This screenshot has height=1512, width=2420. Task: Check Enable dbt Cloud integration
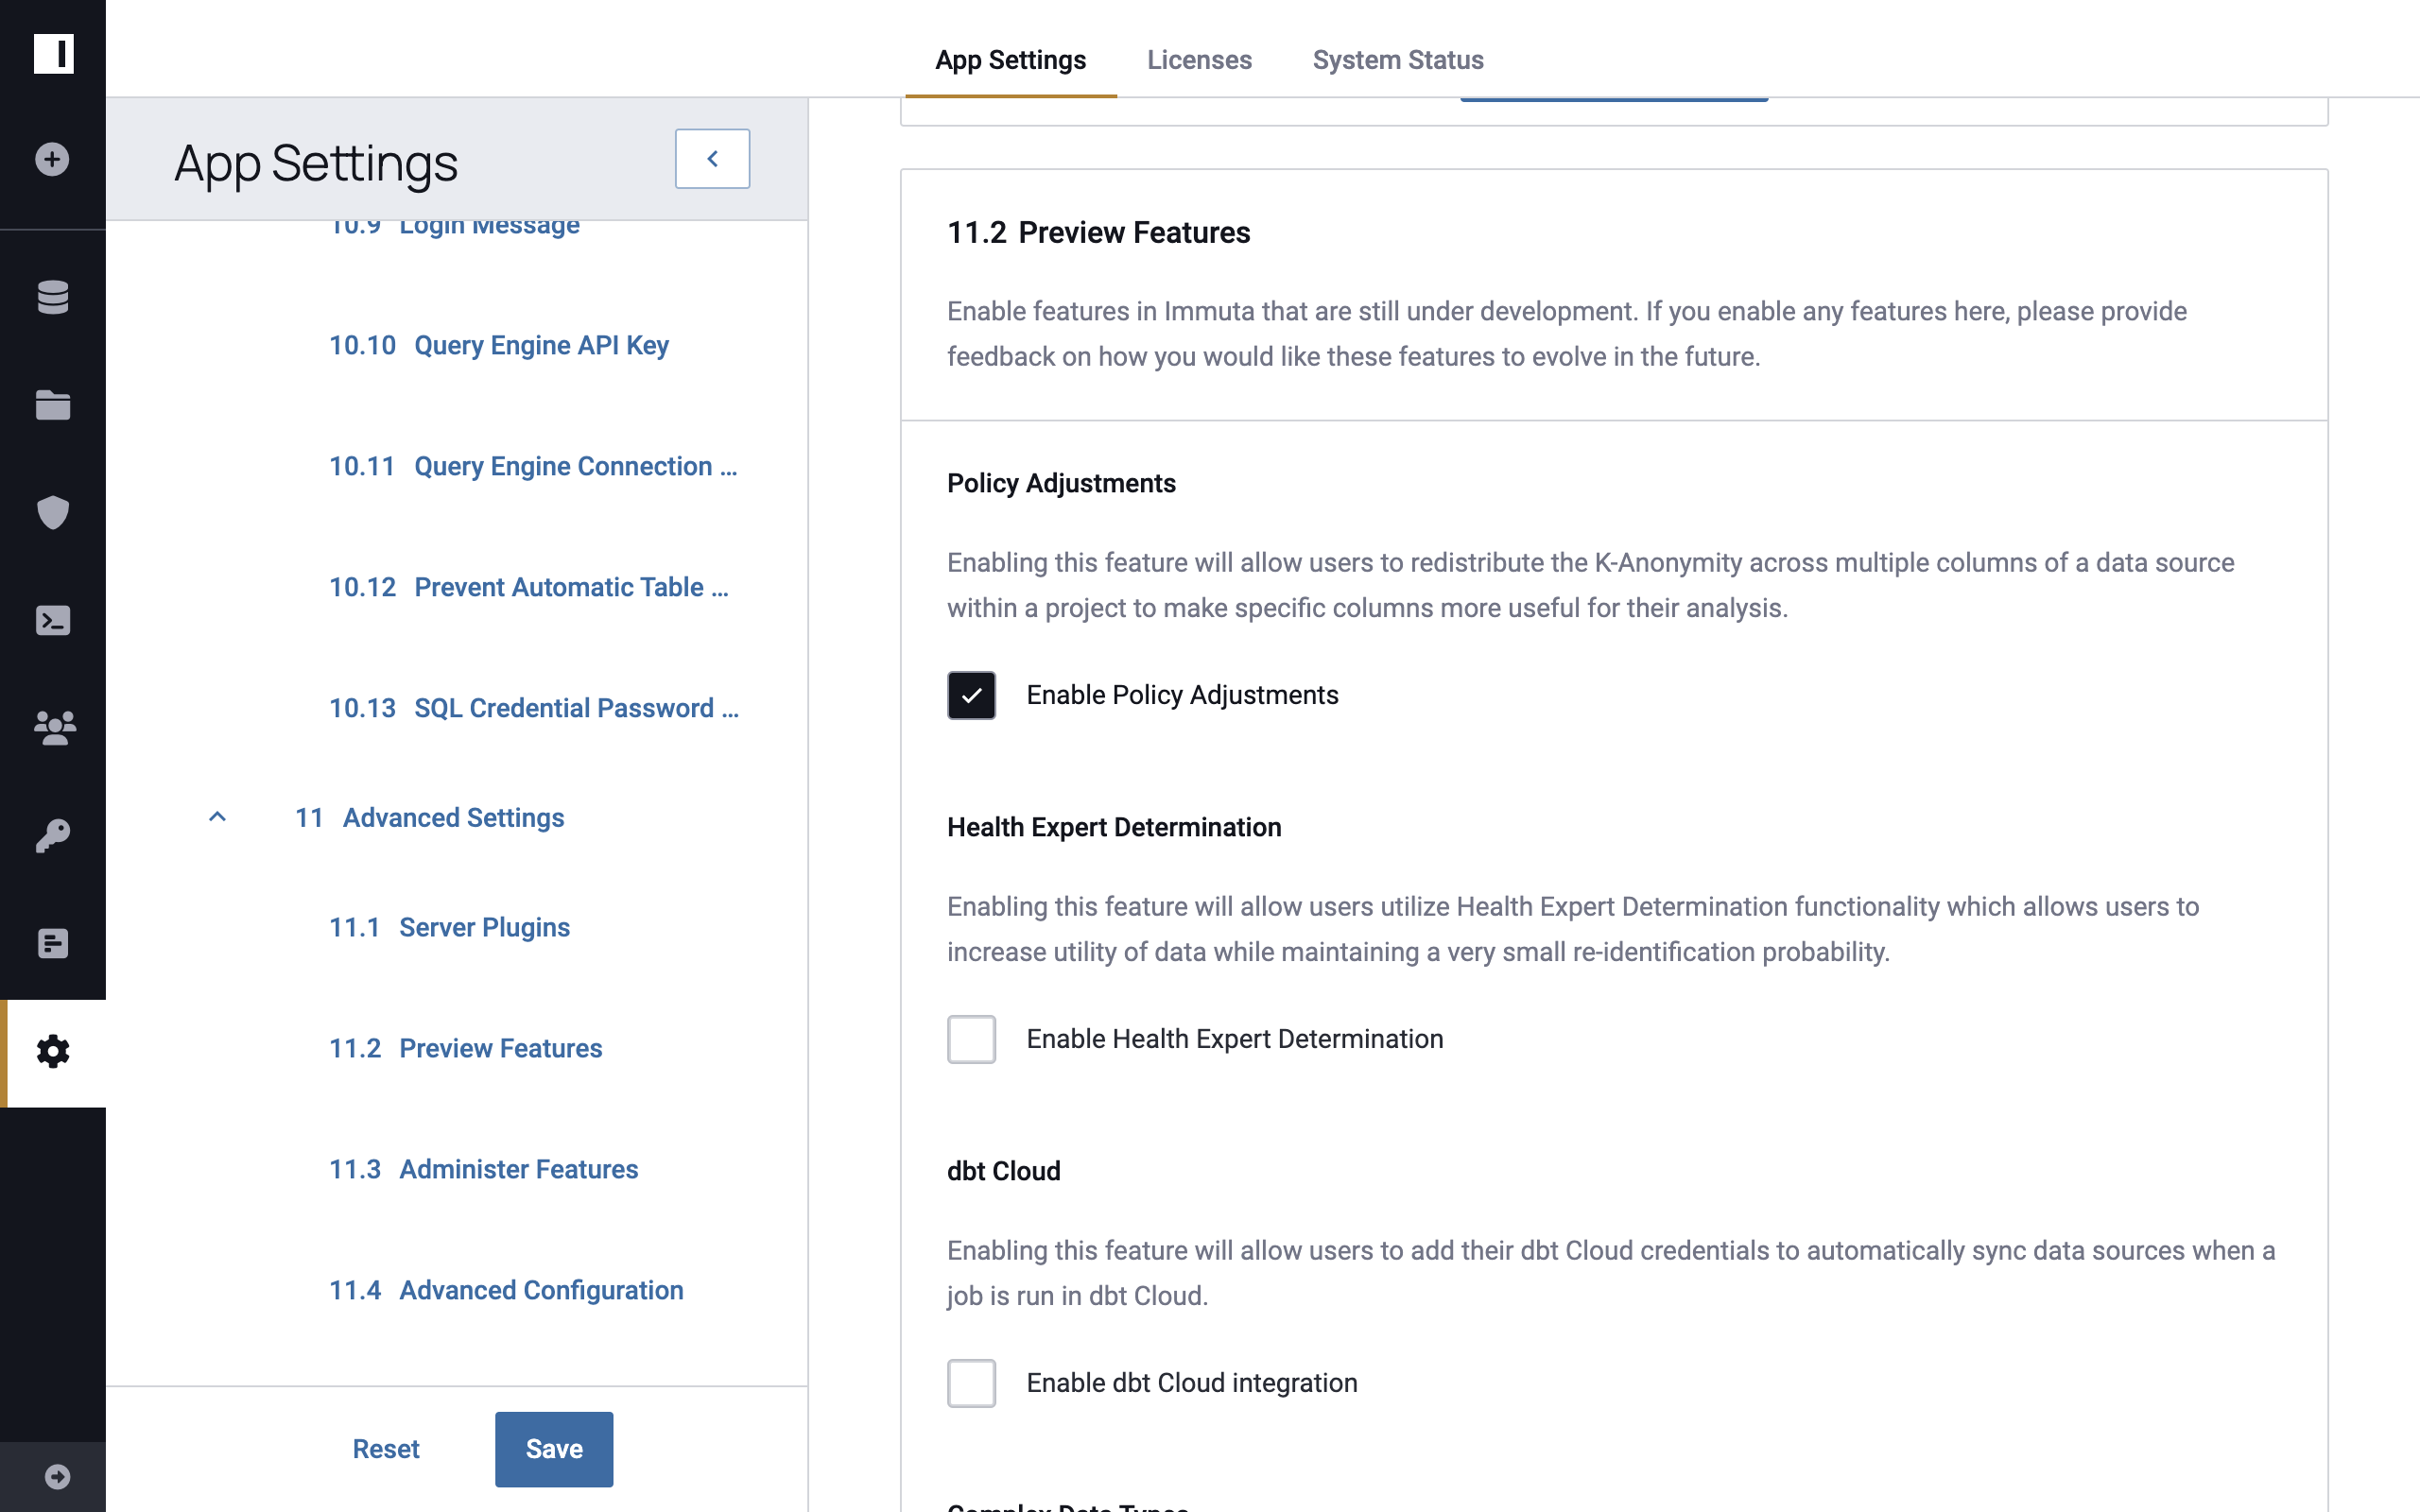[971, 1383]
